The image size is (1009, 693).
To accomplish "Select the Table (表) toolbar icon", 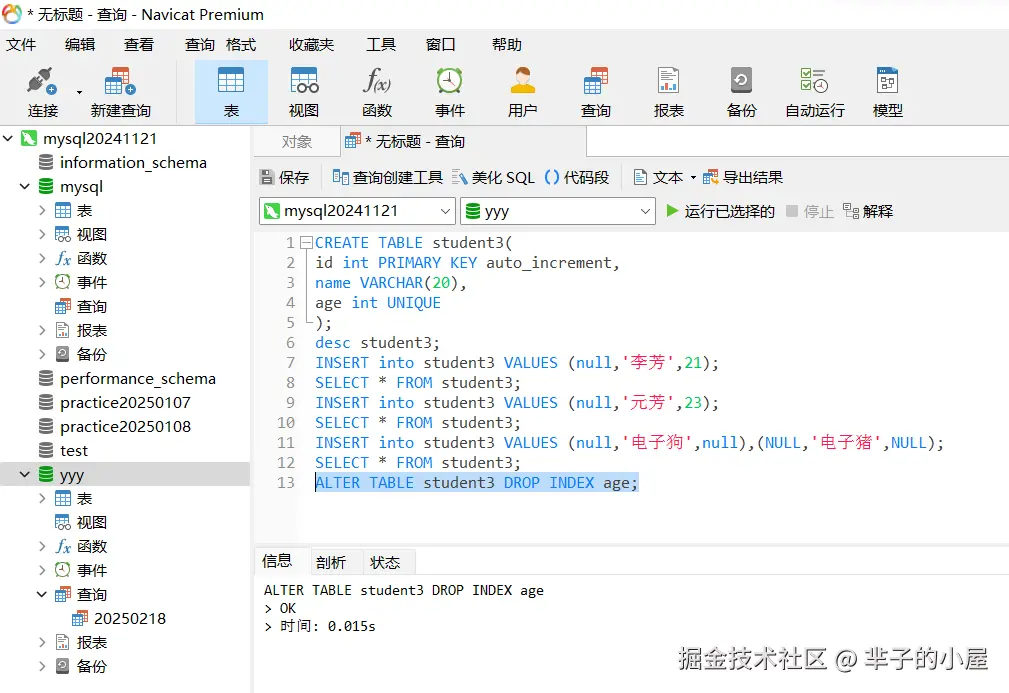I will 231,82.
